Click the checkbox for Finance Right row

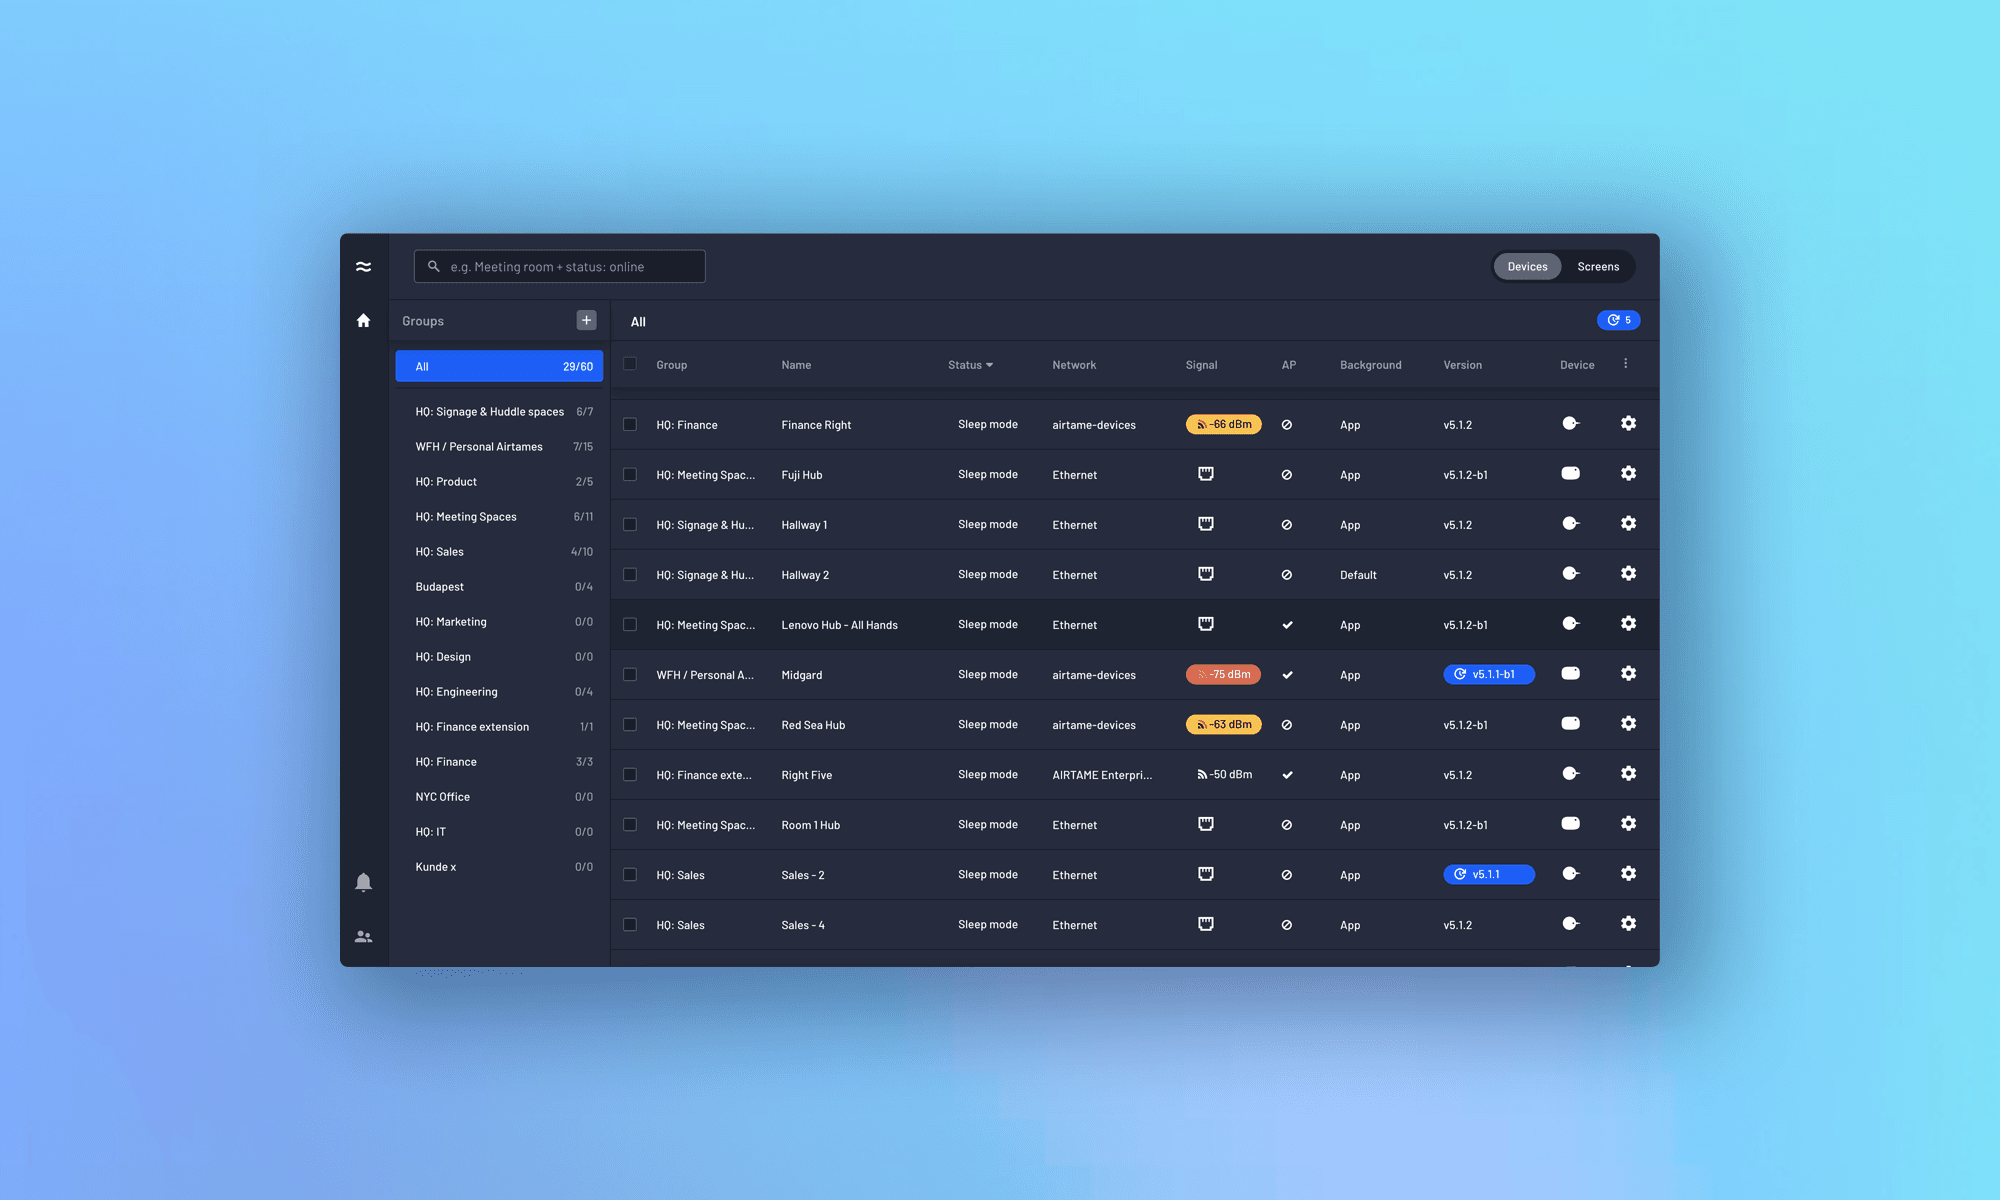(630, 424)
